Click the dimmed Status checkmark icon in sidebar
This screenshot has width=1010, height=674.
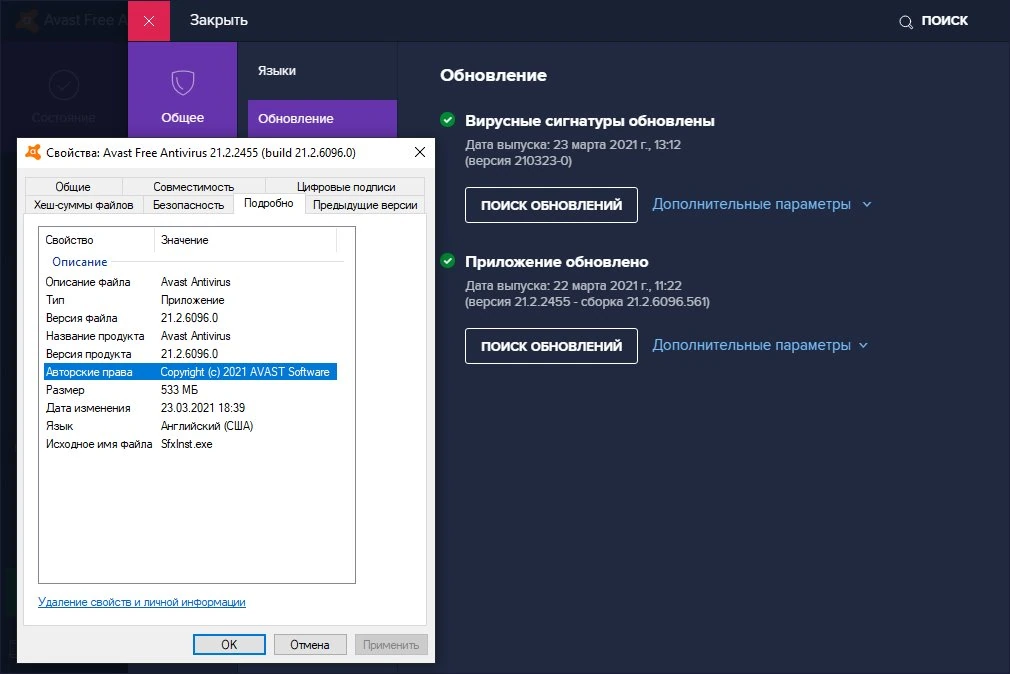[x=64, y=85]
